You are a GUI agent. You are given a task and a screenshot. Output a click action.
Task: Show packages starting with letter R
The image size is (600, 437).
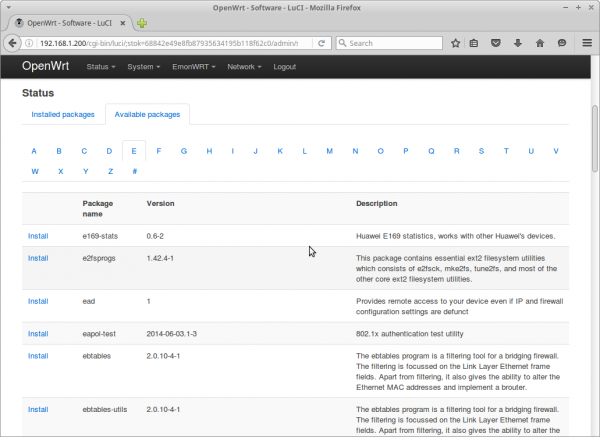457,151
